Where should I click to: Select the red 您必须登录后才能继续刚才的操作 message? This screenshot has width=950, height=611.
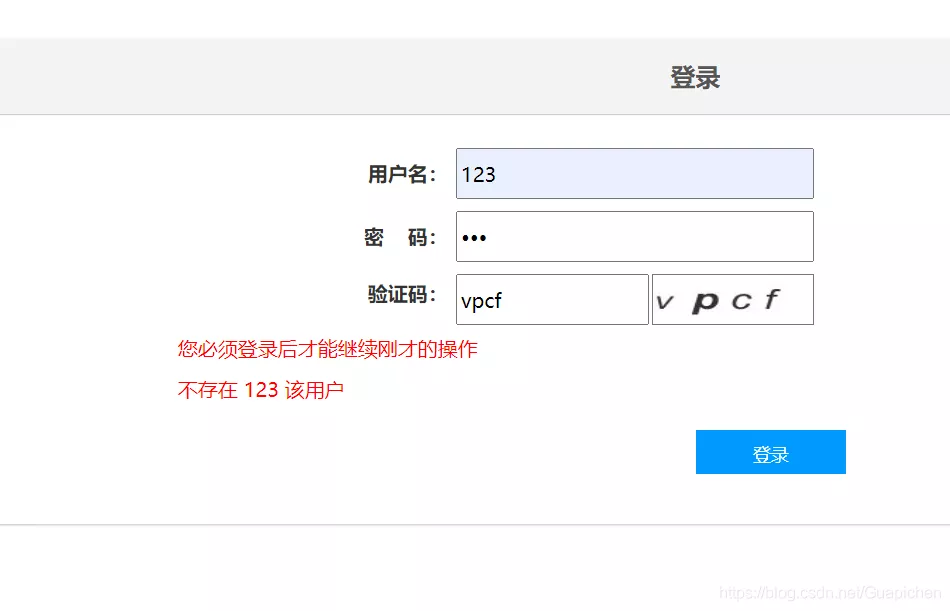pos(327,349)
